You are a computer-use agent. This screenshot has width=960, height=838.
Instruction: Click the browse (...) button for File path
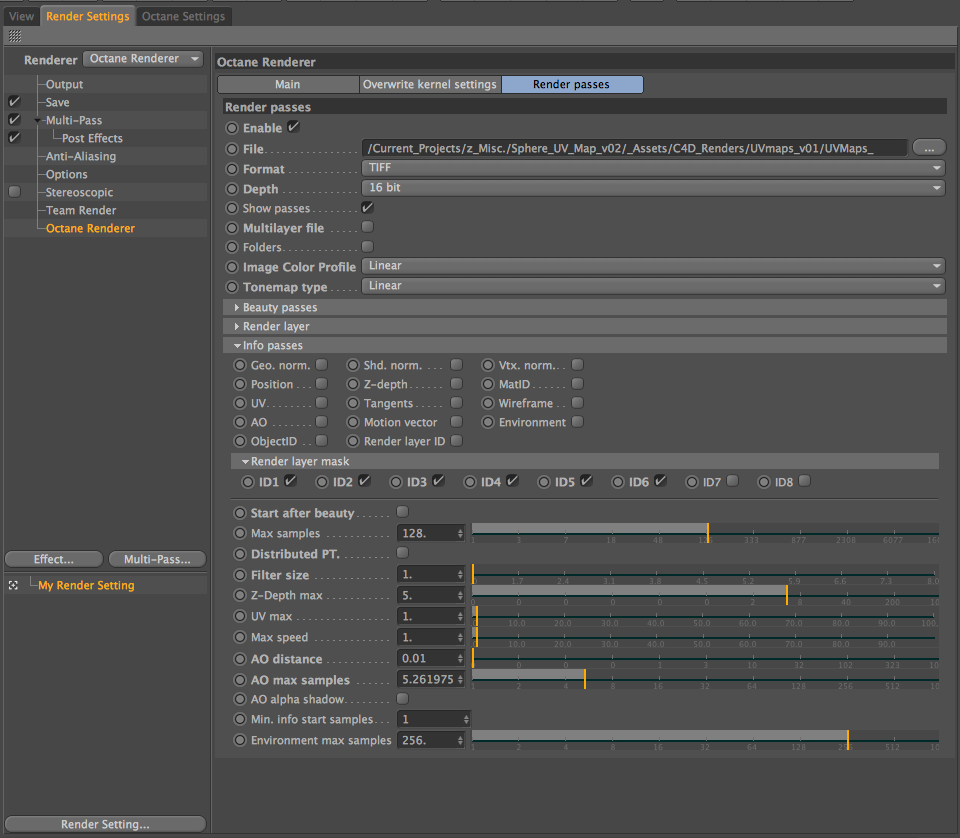tap(929, 148)
